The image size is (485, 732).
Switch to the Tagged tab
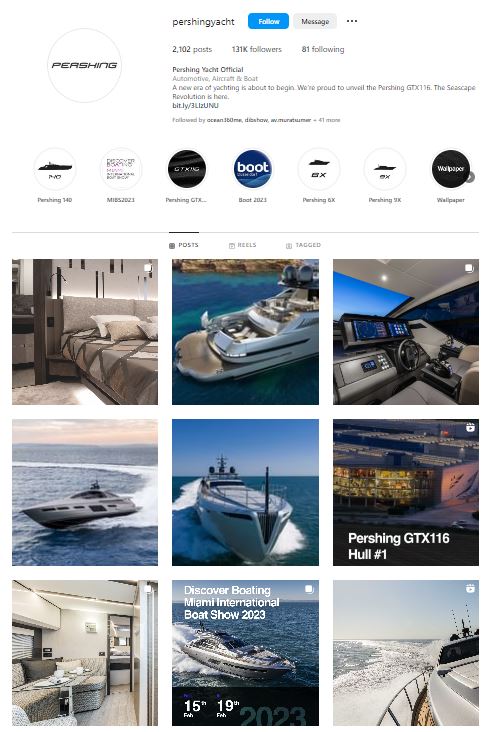point(303,245)
